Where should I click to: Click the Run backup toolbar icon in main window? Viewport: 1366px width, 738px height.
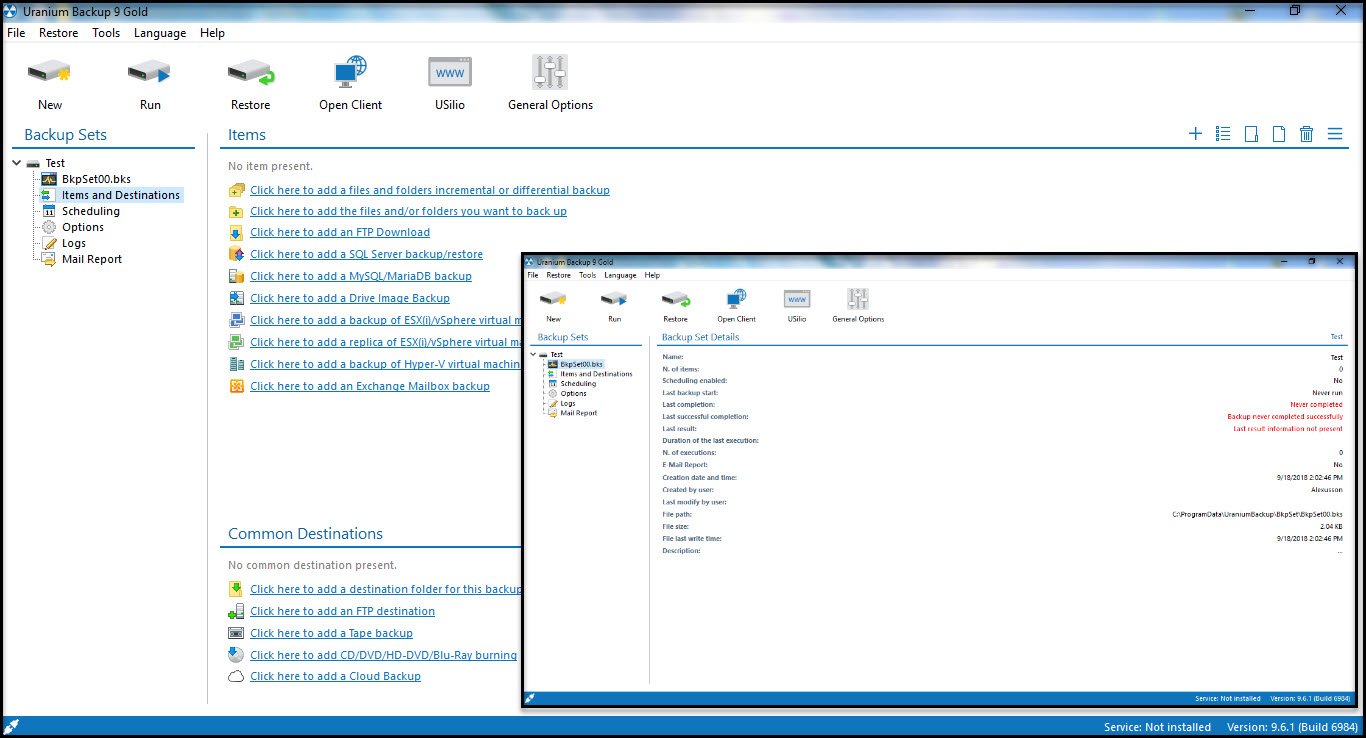click(x=150, y=72)
